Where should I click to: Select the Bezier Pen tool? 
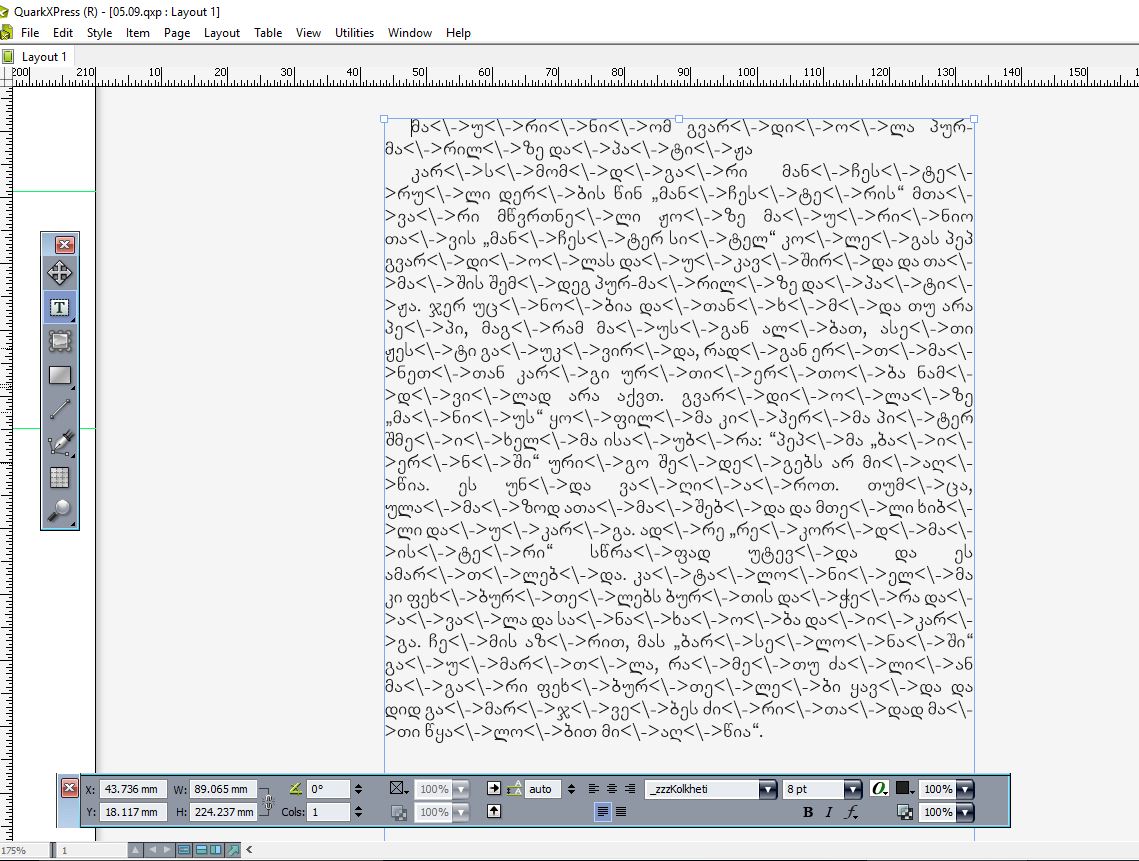click(x=59, y=443)
